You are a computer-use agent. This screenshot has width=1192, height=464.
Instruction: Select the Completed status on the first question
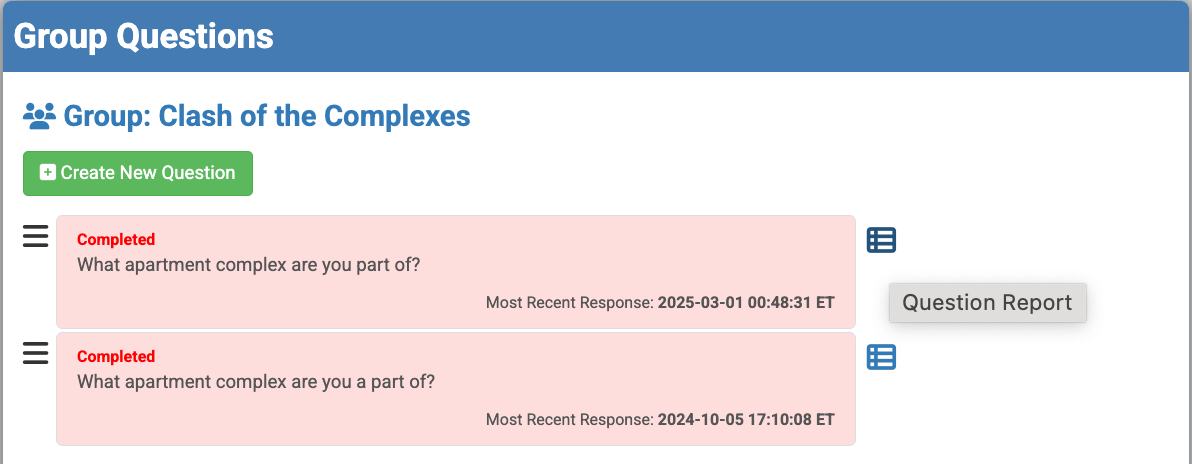[116, 240]
